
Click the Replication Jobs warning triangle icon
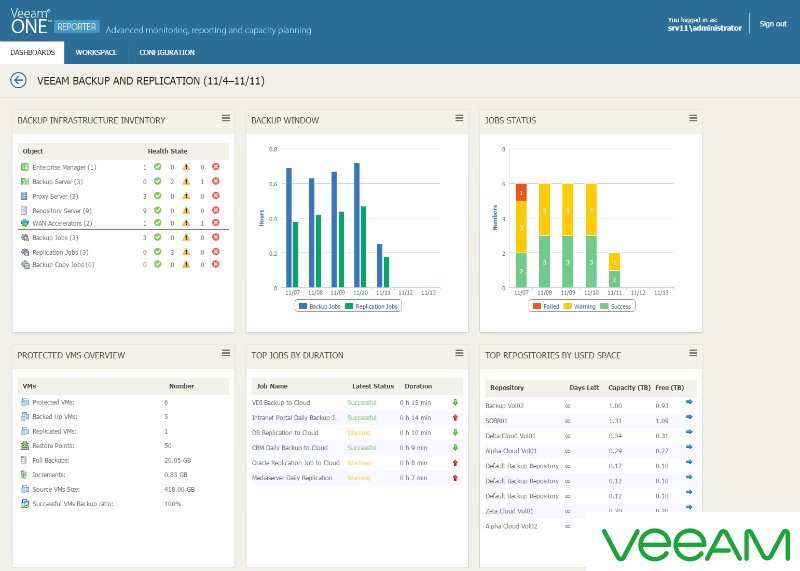pyautogui.click(x=186, y=252)
